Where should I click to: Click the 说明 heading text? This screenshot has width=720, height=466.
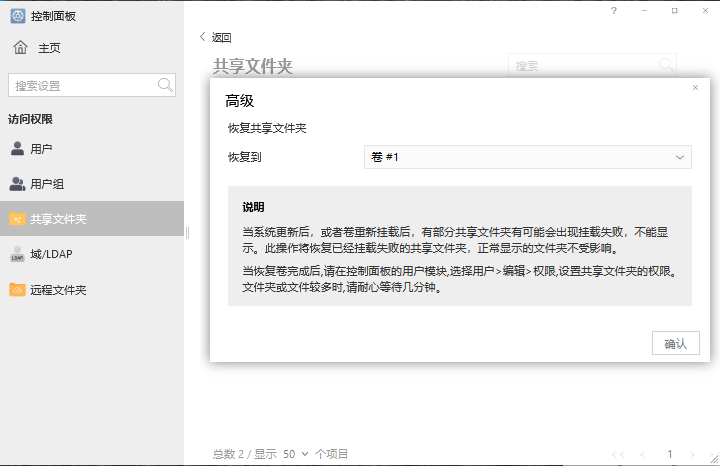tap(253, 207)
